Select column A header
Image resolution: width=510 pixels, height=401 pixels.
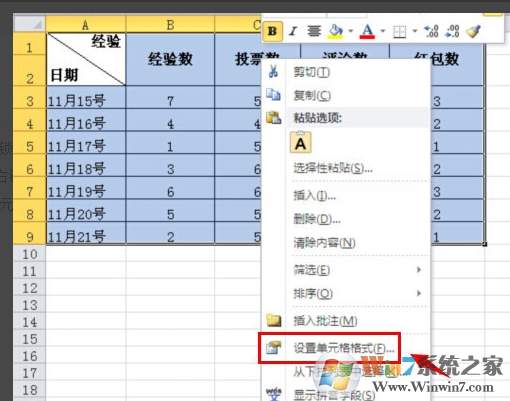pyautogui.click(x=86, y=24)
